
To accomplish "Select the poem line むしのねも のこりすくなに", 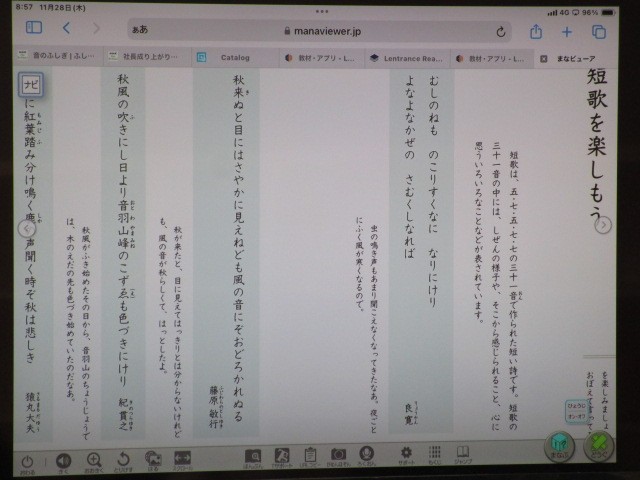I will (433, 191).
